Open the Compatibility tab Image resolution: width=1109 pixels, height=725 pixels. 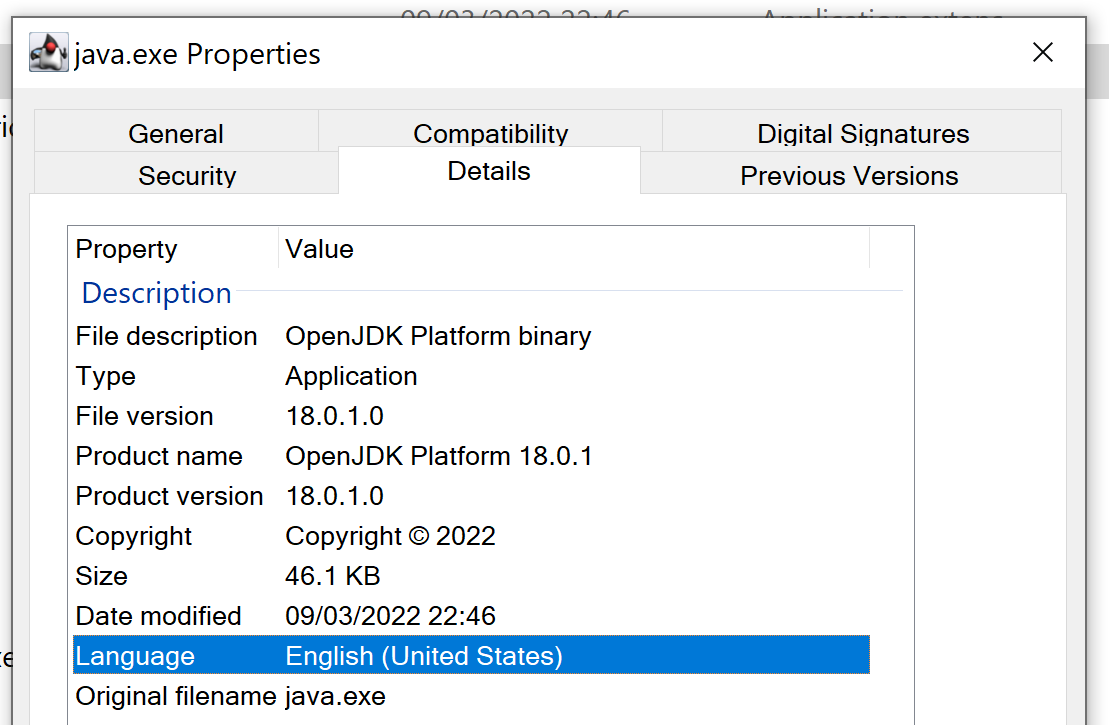(490, 133)
